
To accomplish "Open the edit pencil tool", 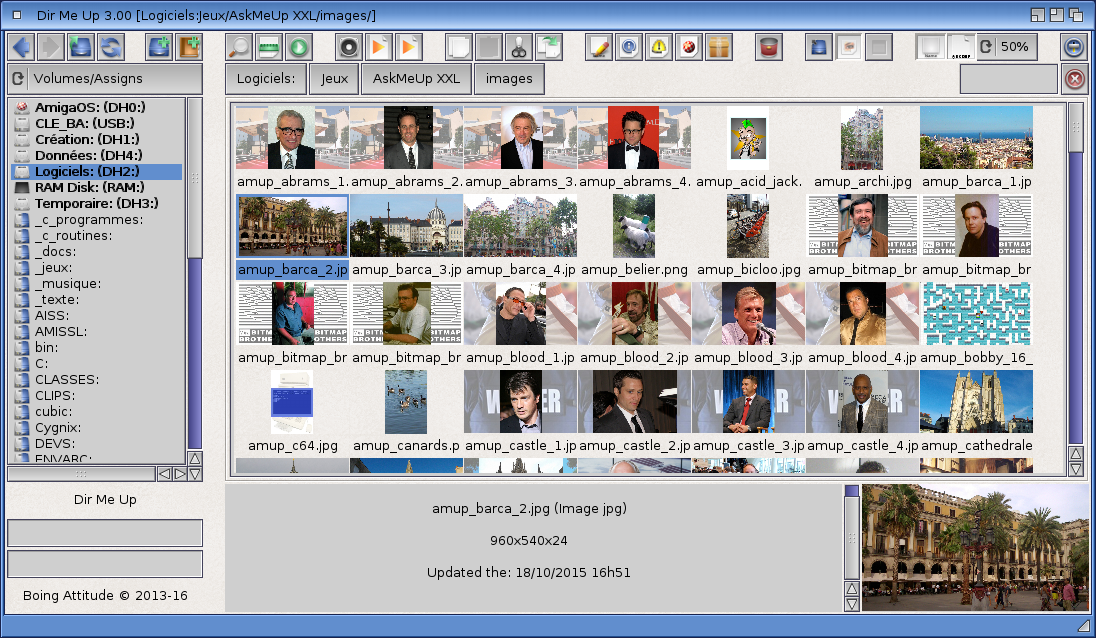I will [x=598, y=46].
